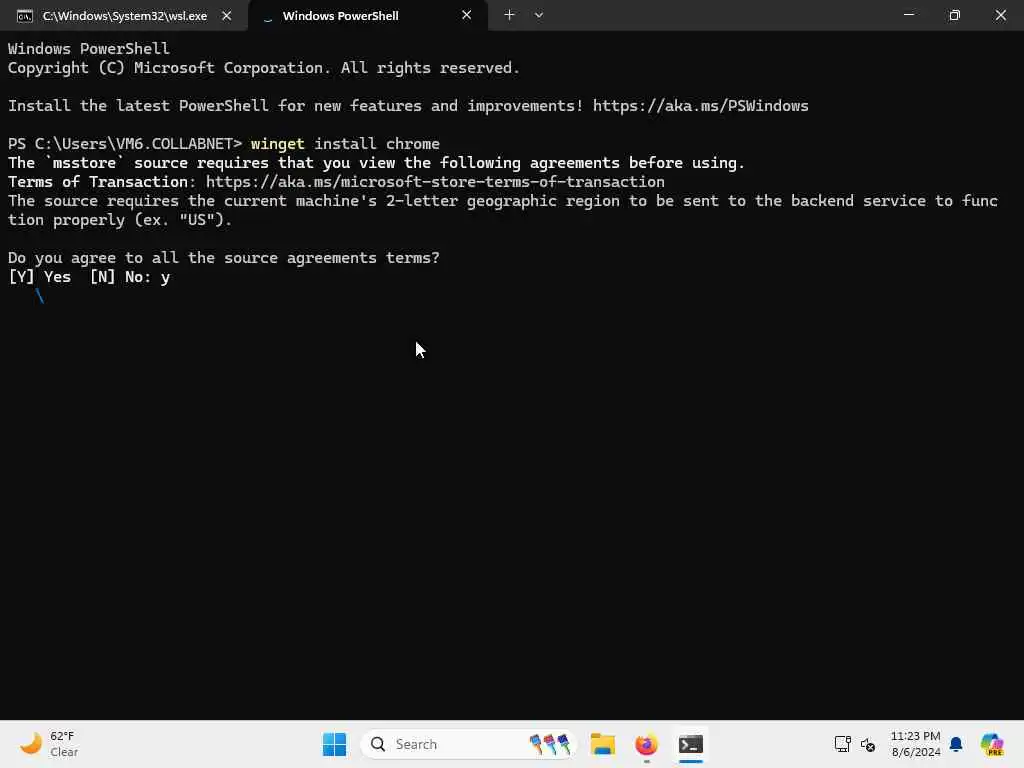The height and width of the screenshot is (768, 1024).
Task: Close the terminal window
Action: [x=1000, y=15]
